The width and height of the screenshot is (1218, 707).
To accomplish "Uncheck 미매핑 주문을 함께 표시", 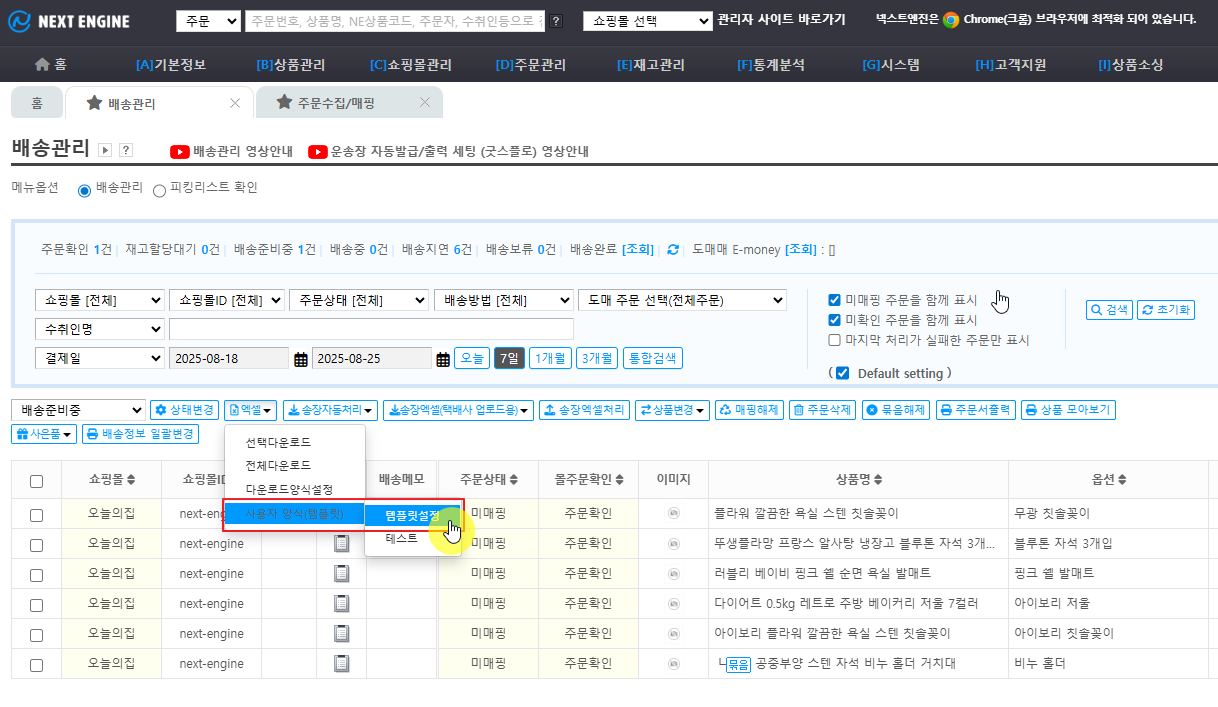I will [834, 300].
